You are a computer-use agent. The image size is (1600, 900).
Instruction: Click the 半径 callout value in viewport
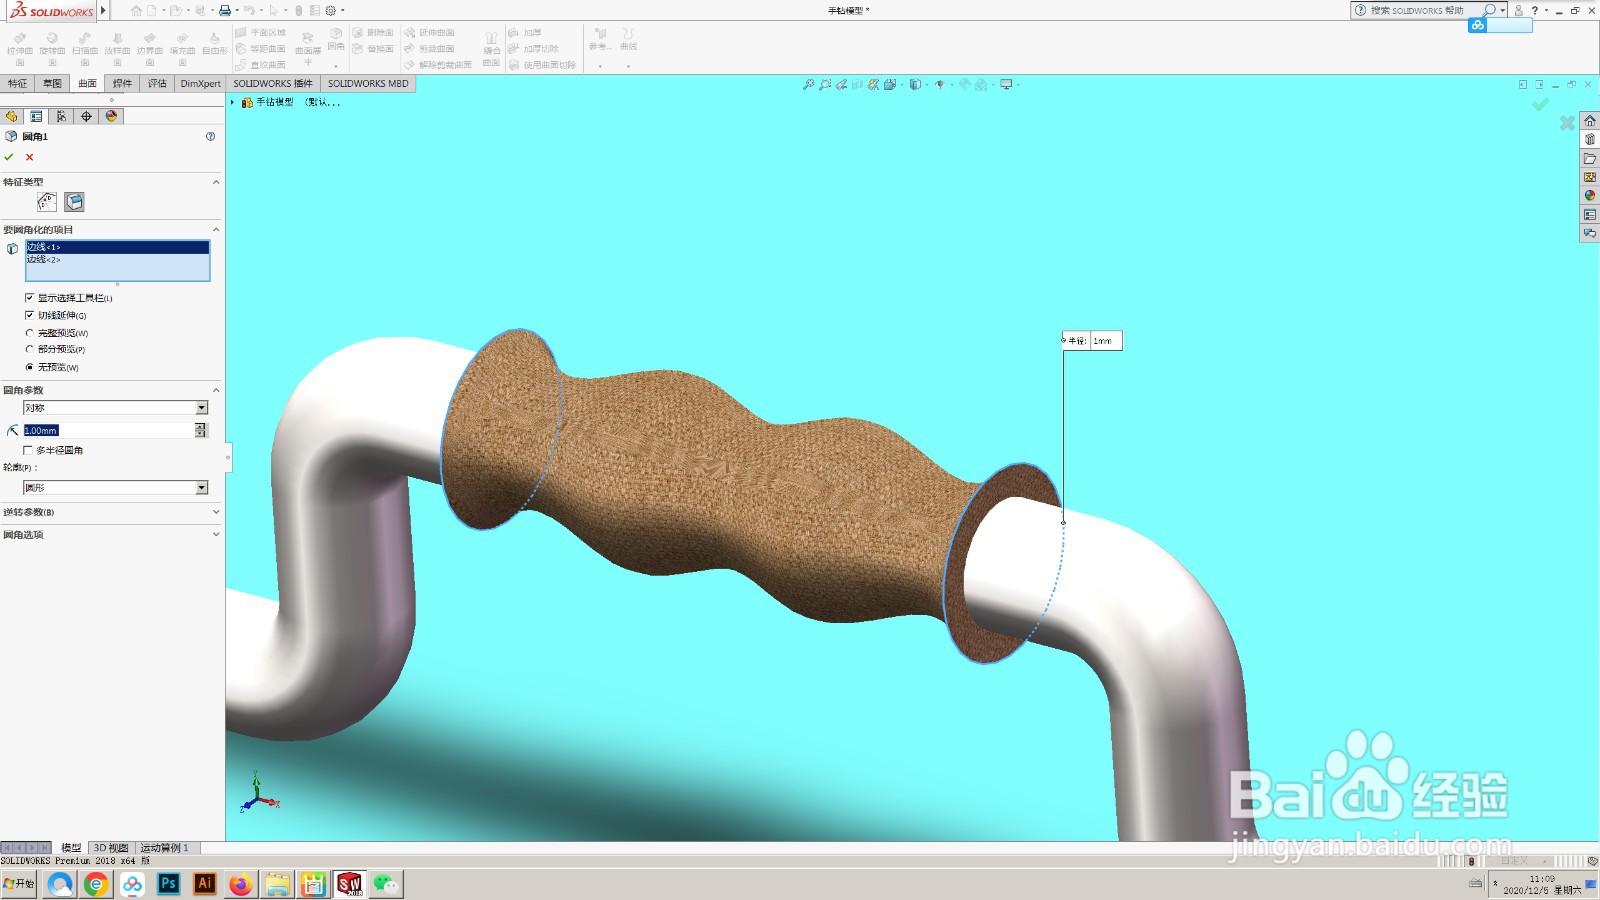1105,341
